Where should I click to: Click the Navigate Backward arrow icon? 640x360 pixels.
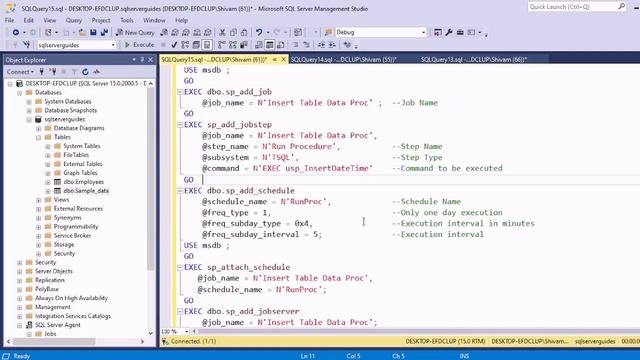[x=16, y=32]
